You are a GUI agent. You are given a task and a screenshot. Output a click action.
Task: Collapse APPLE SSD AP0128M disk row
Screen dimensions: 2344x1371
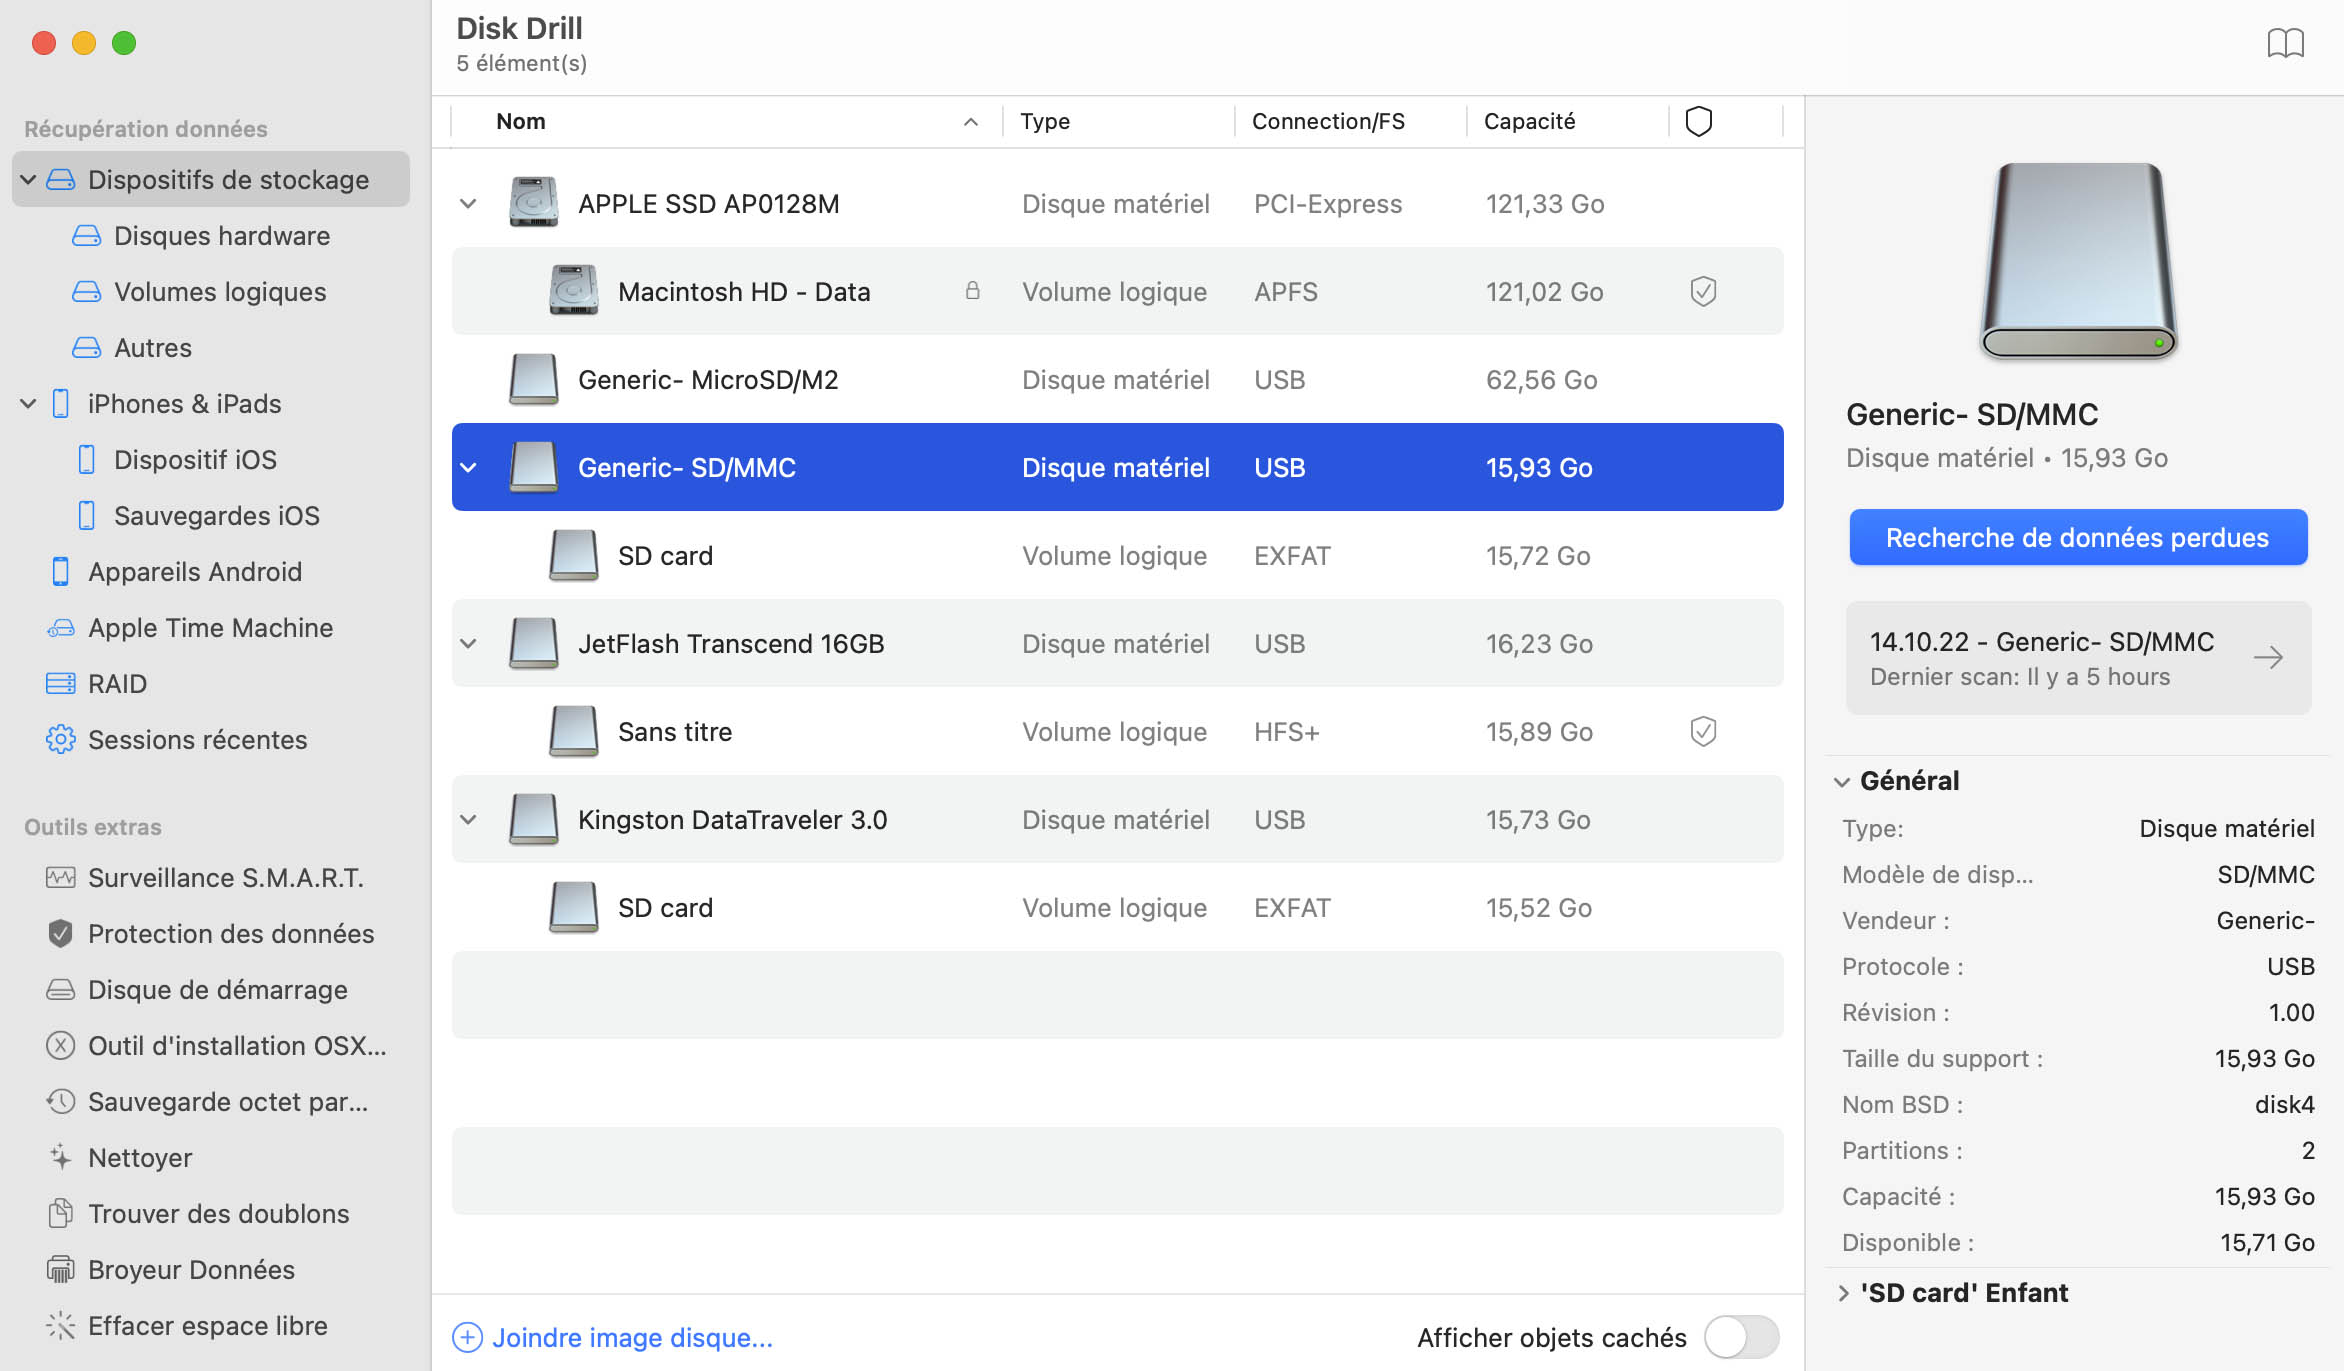(468, 204)
